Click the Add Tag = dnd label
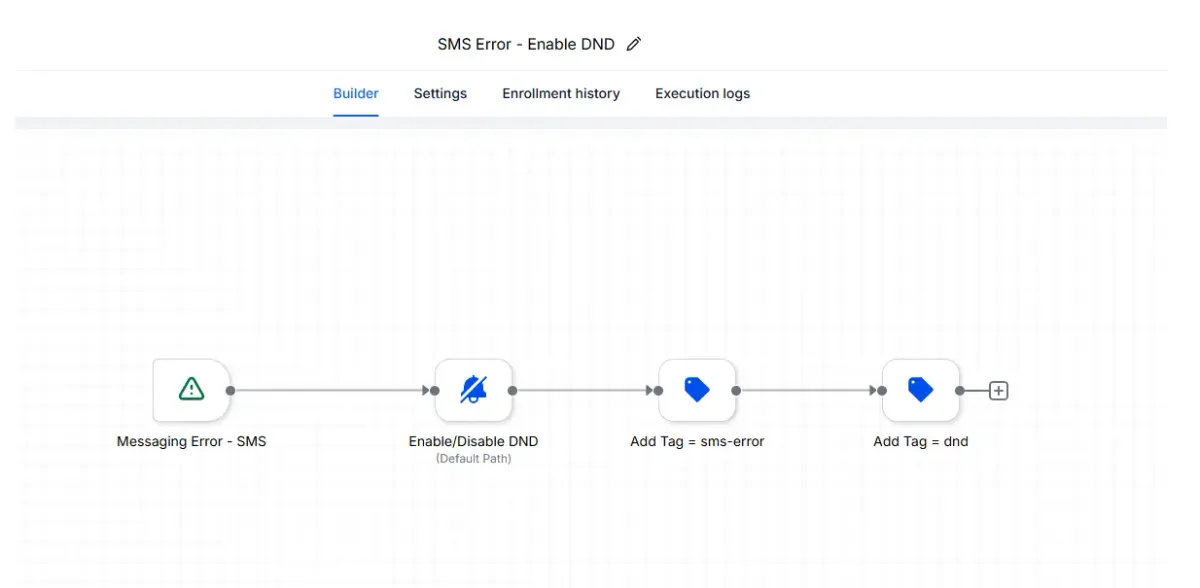 tap(921, 441)
